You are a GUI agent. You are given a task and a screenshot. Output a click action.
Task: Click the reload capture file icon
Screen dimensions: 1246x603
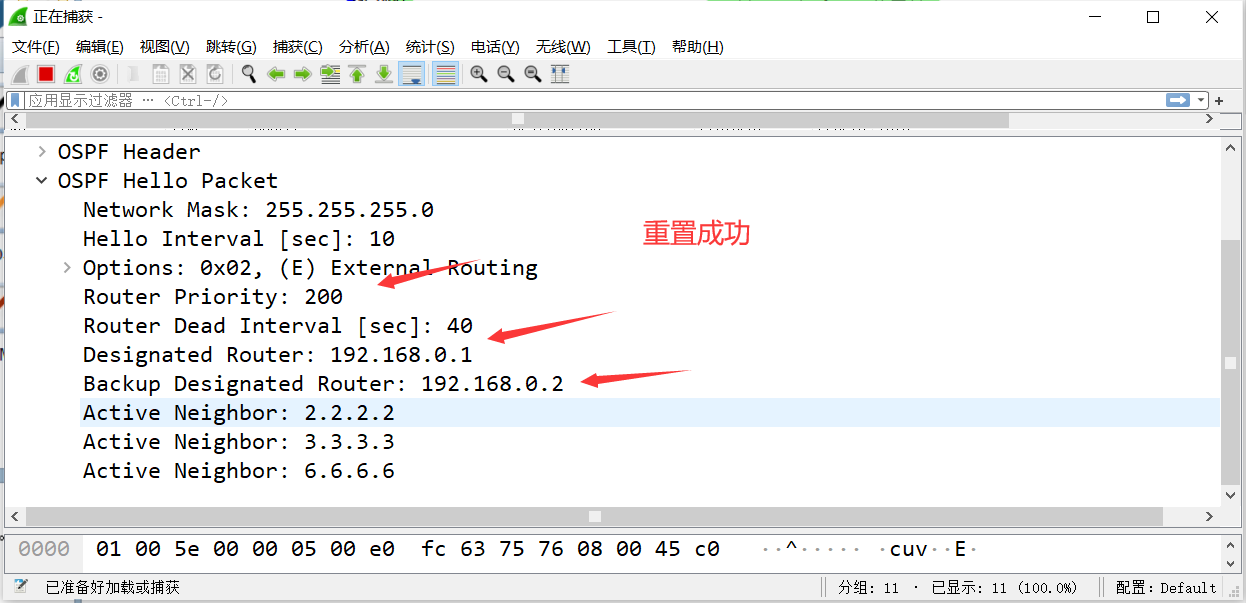(215, 74)
